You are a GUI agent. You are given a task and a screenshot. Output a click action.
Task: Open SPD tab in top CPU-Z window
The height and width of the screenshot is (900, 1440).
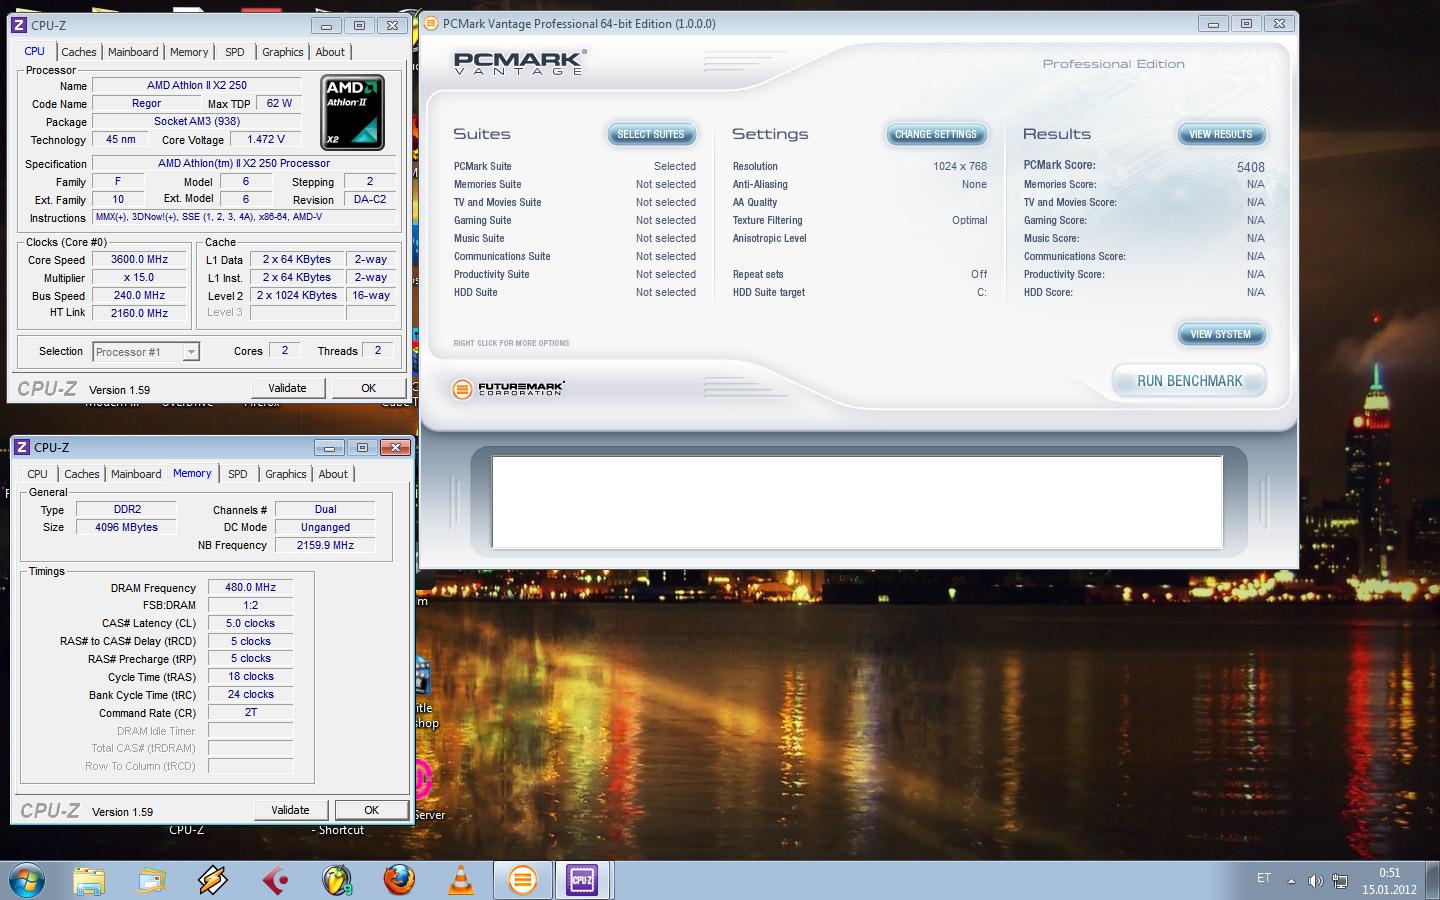(x=235, y=52)
